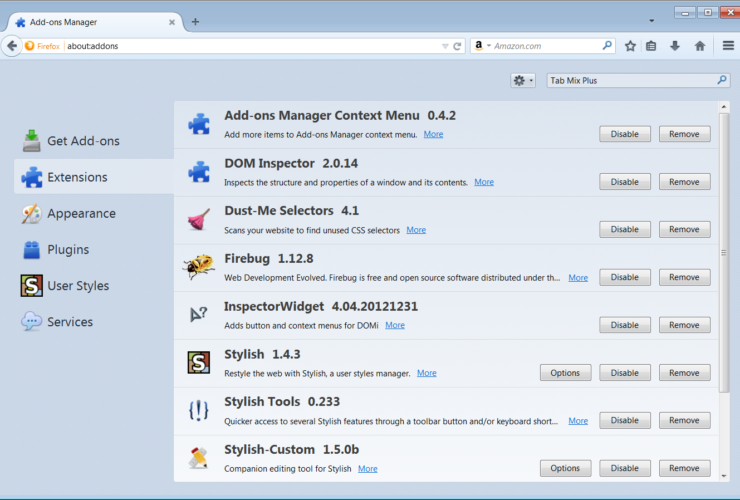The width and height of the screenshot is (740, 500).
Task: Open Options for Stylish-Custom
Action: coord(565,468)
